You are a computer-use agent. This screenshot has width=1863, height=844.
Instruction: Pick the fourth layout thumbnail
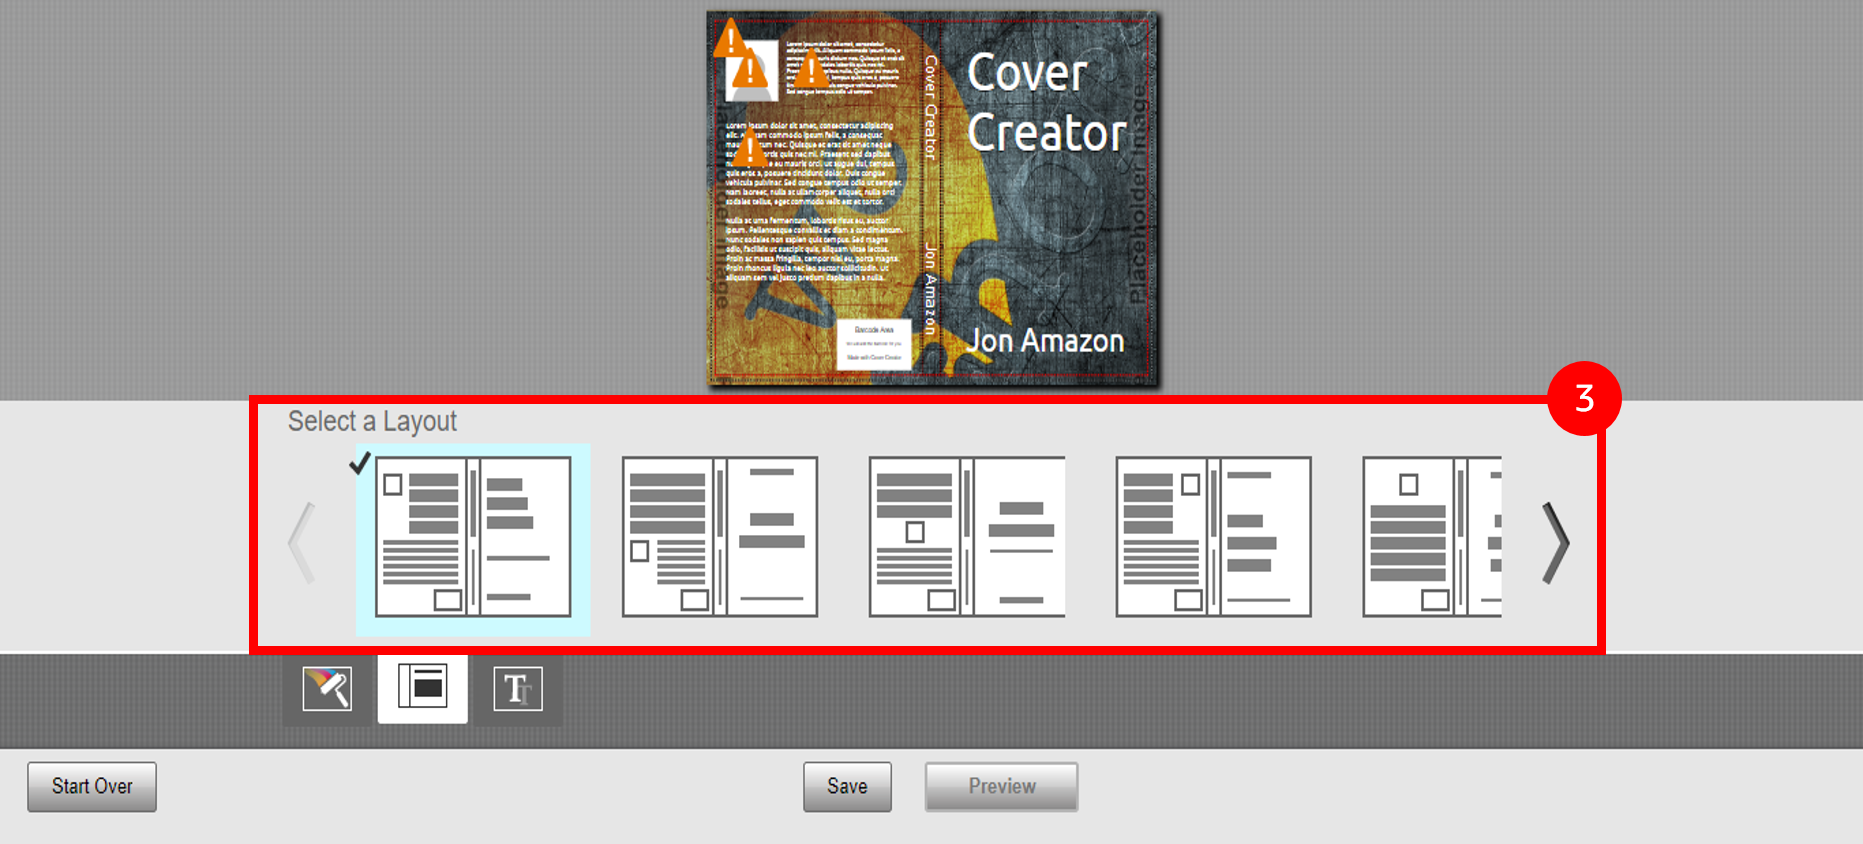[x=1213, y=537]
